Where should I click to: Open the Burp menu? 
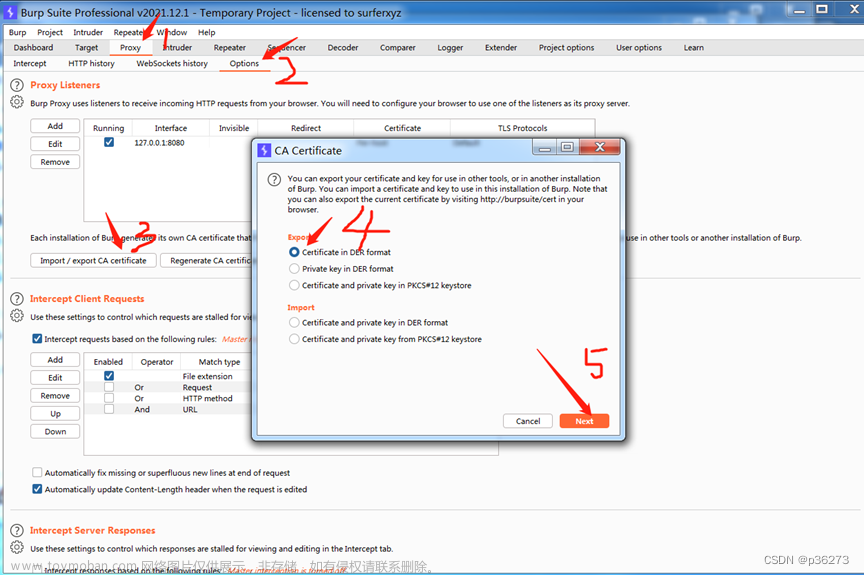tap(18, 32)
